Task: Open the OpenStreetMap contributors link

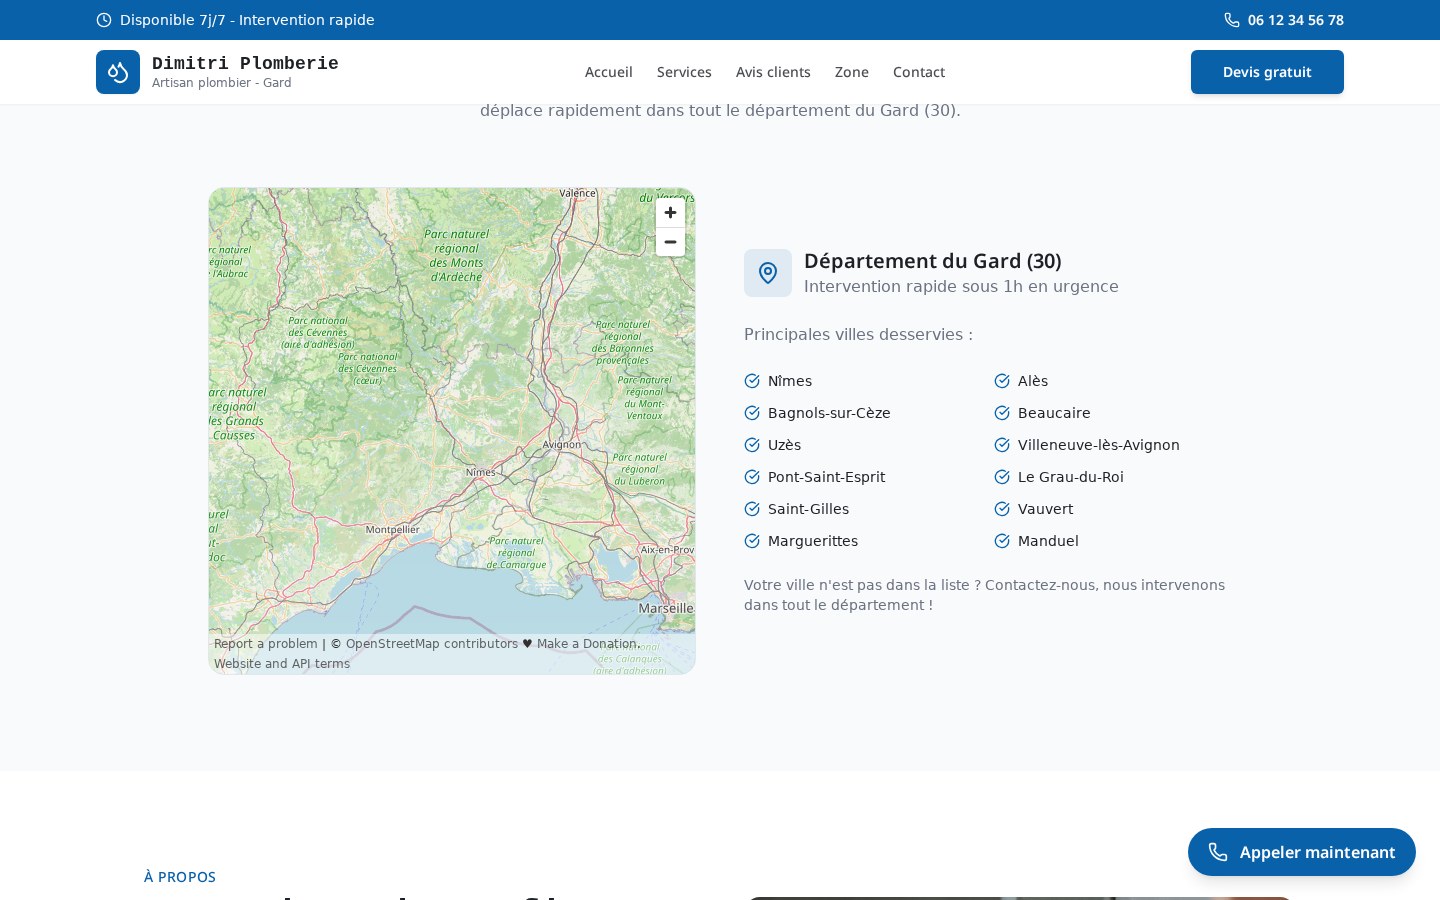Action: point(432,644)
